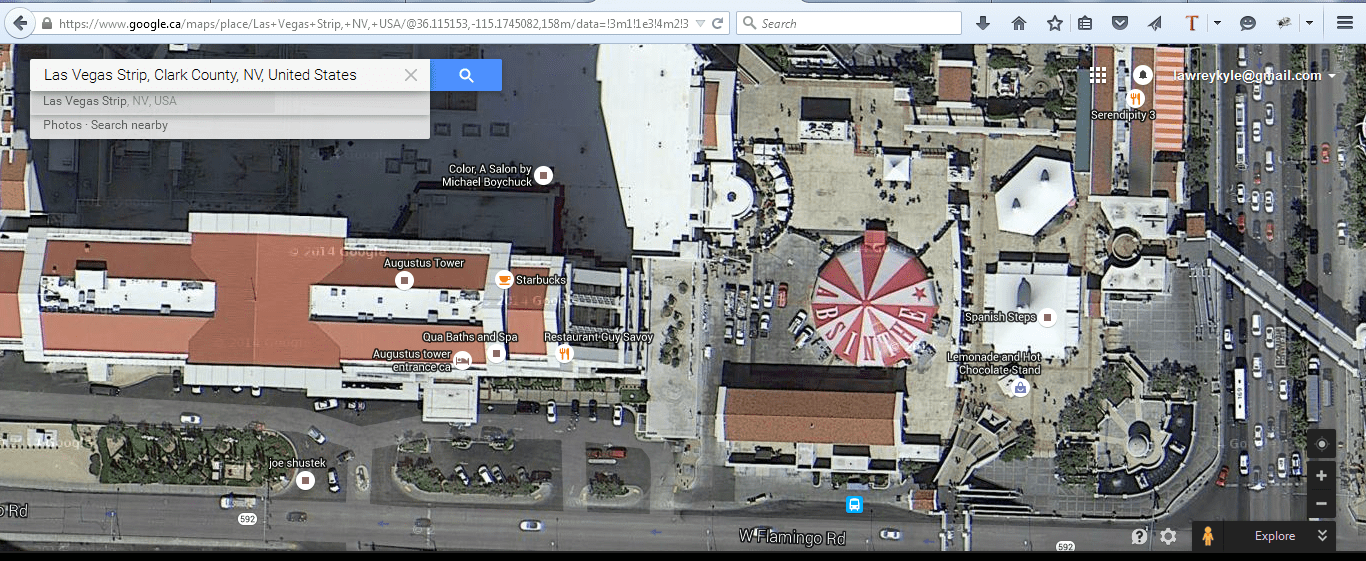Open the Maps help question icon

[x=1139, y=537]
